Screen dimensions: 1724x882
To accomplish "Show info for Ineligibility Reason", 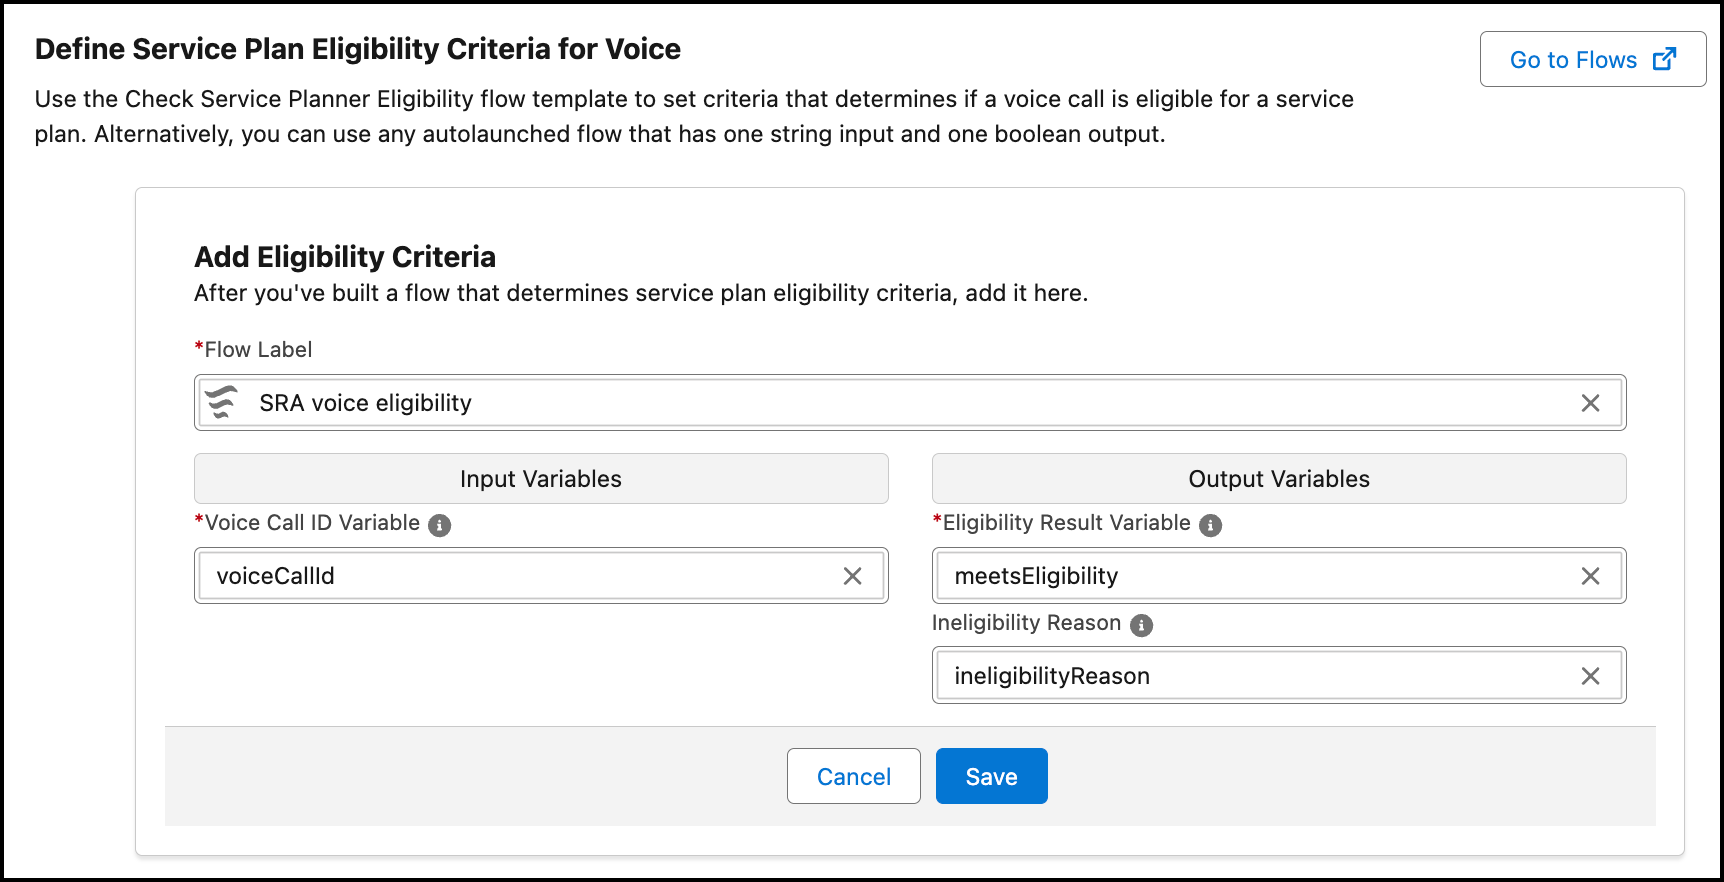I will click(1141, 625).
